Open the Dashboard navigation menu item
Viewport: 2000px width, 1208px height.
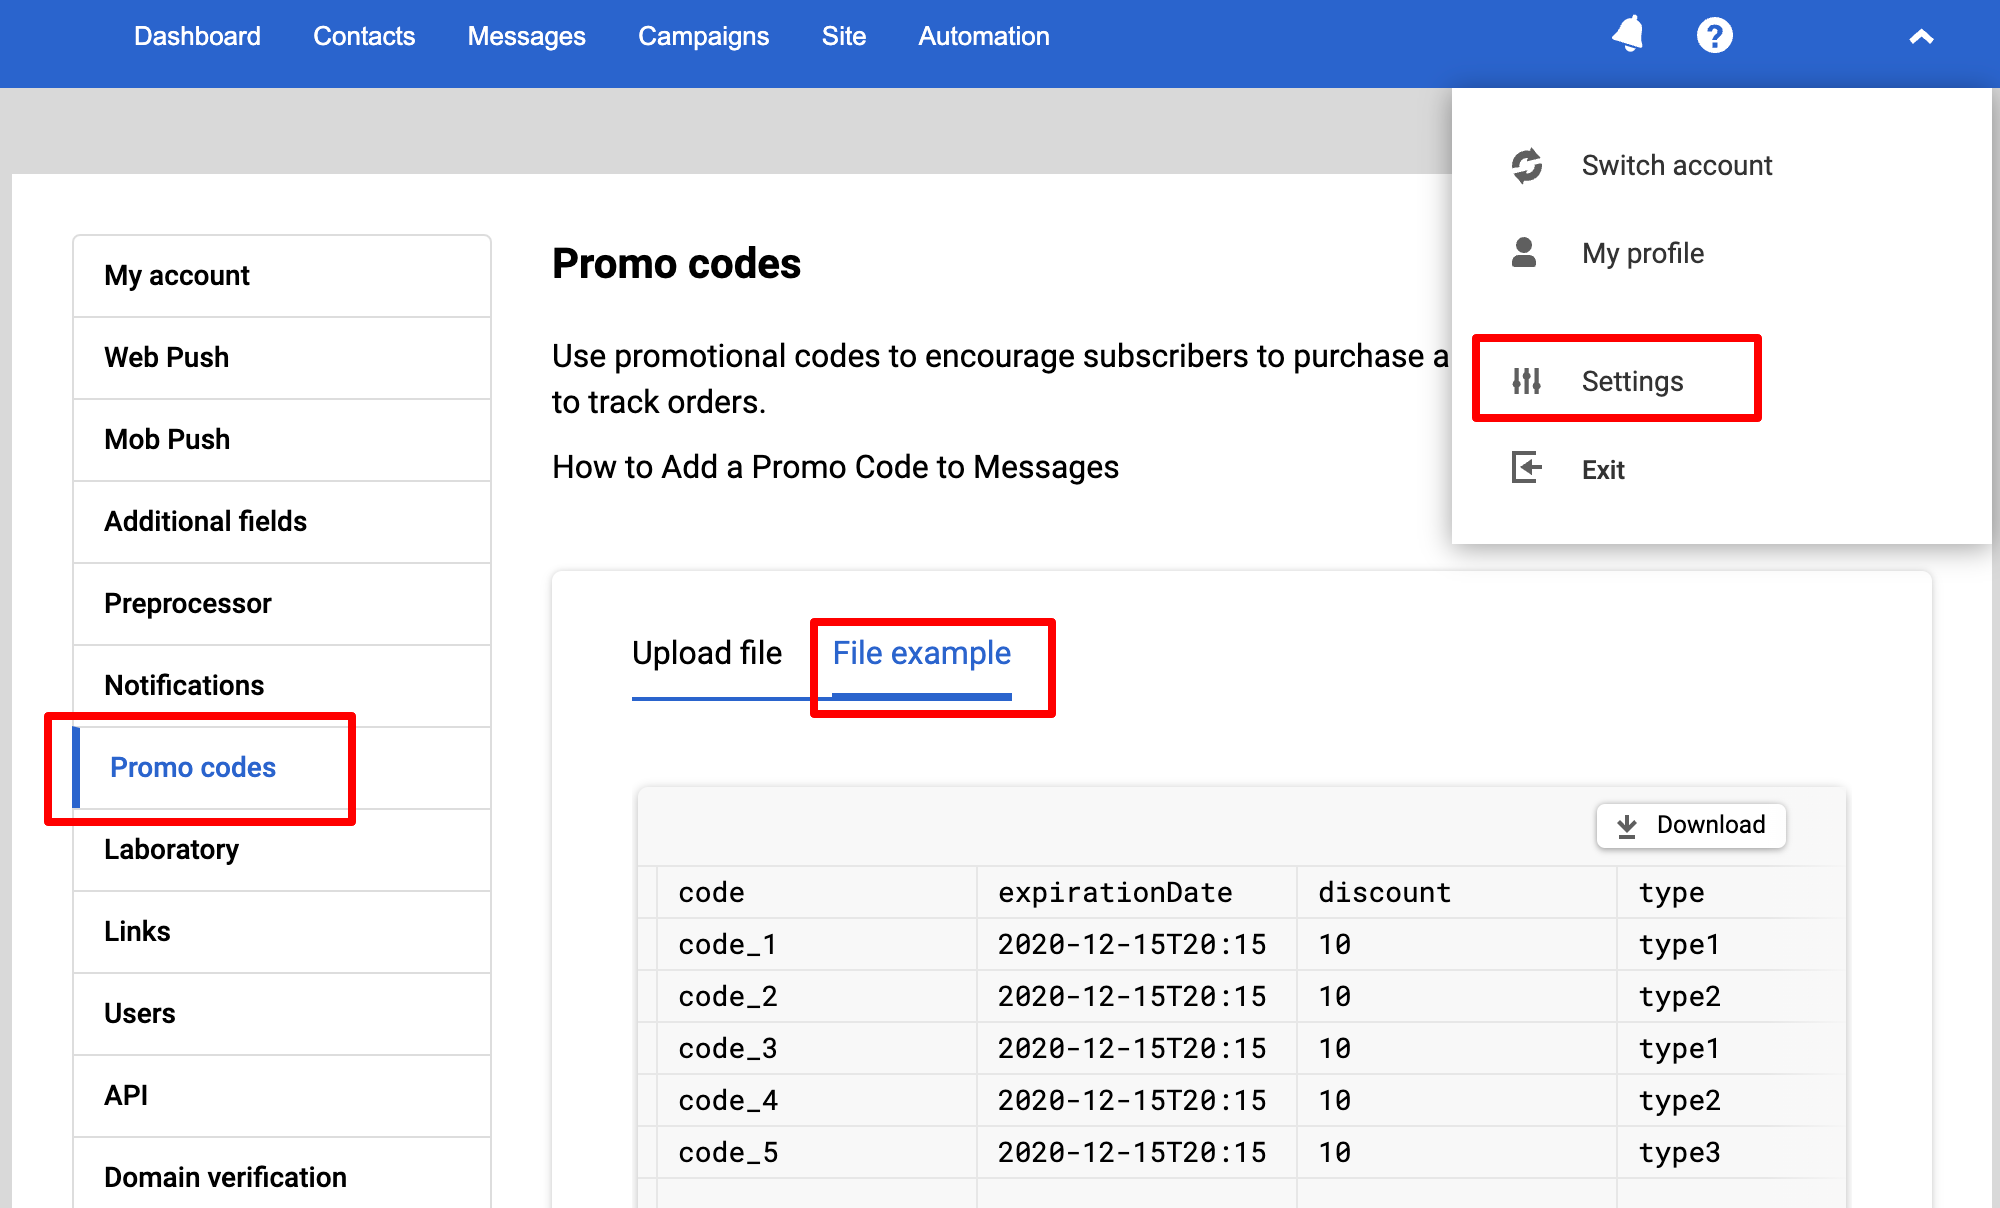point(197,37)
